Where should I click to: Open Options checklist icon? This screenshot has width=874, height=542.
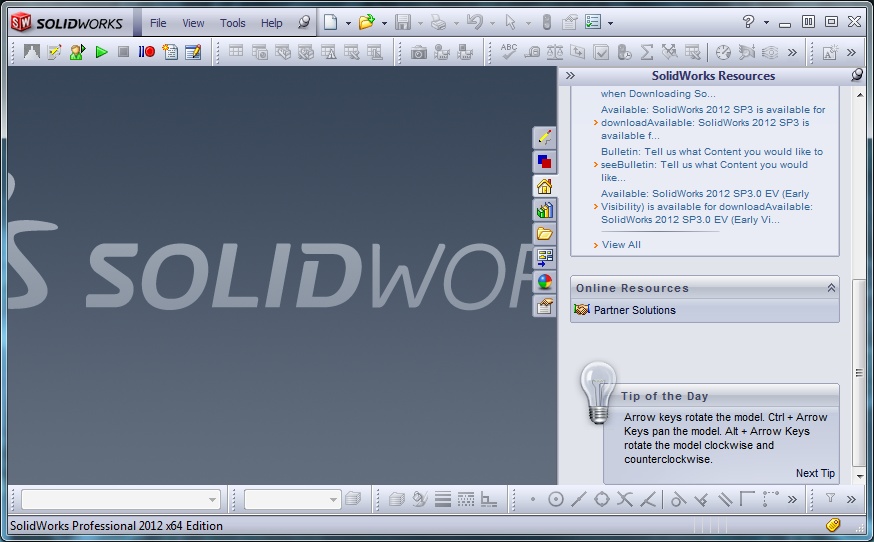593,22
